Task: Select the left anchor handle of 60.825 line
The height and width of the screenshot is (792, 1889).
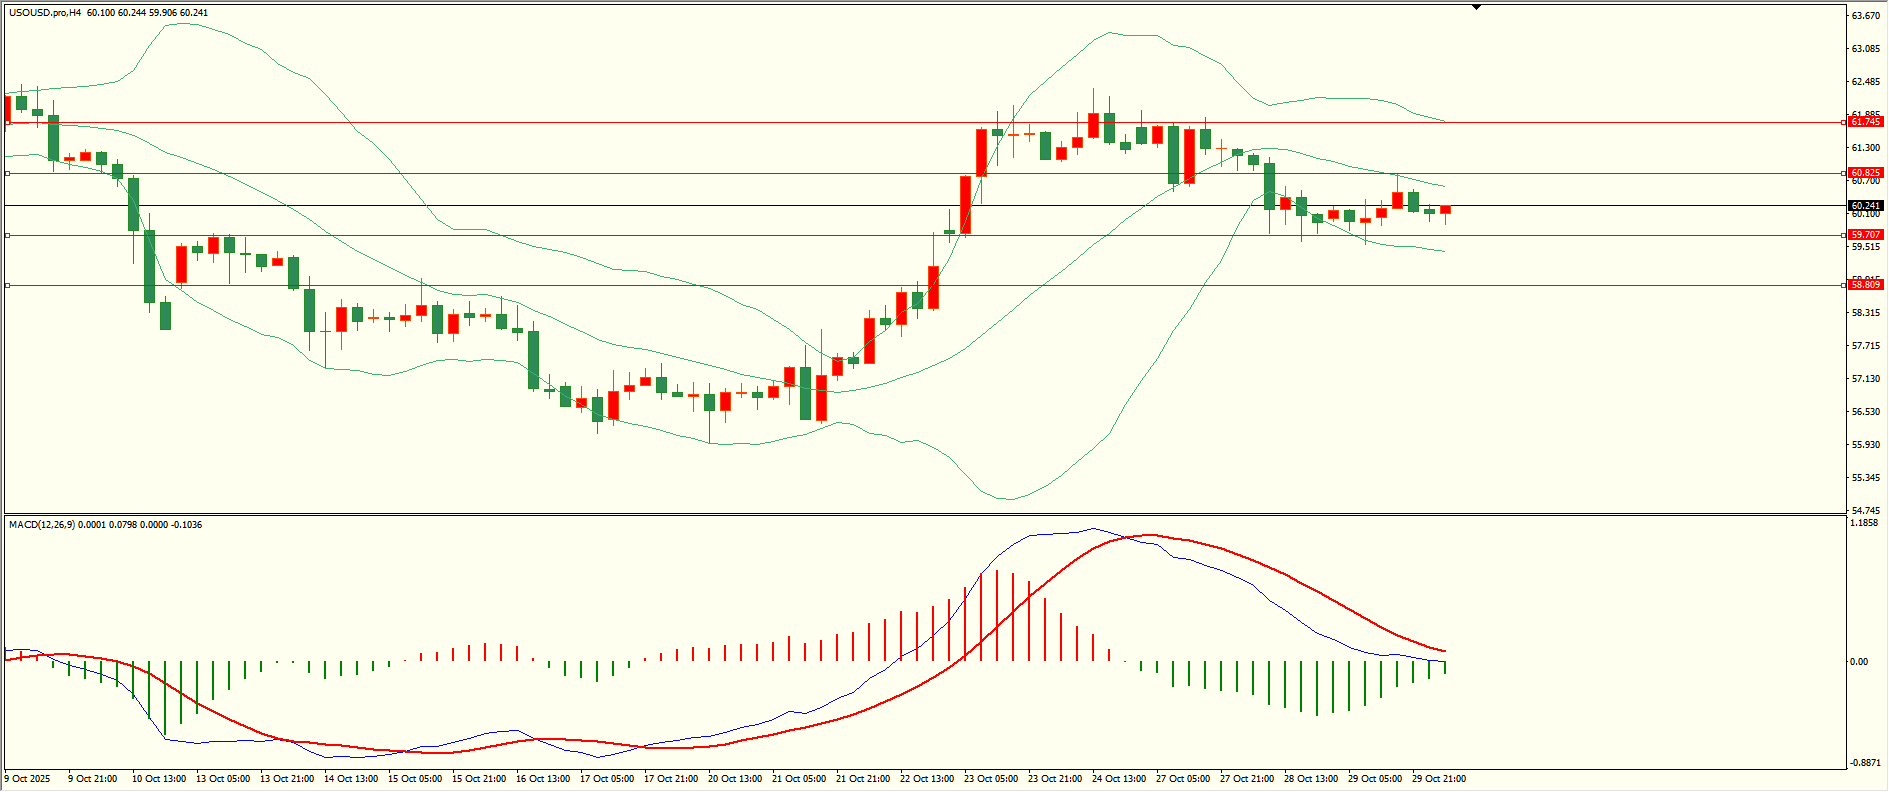Action: tap(8, 173)
